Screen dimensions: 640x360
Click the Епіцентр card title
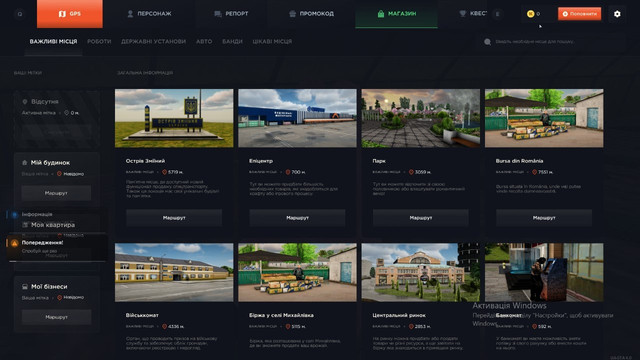coord(261,161)
